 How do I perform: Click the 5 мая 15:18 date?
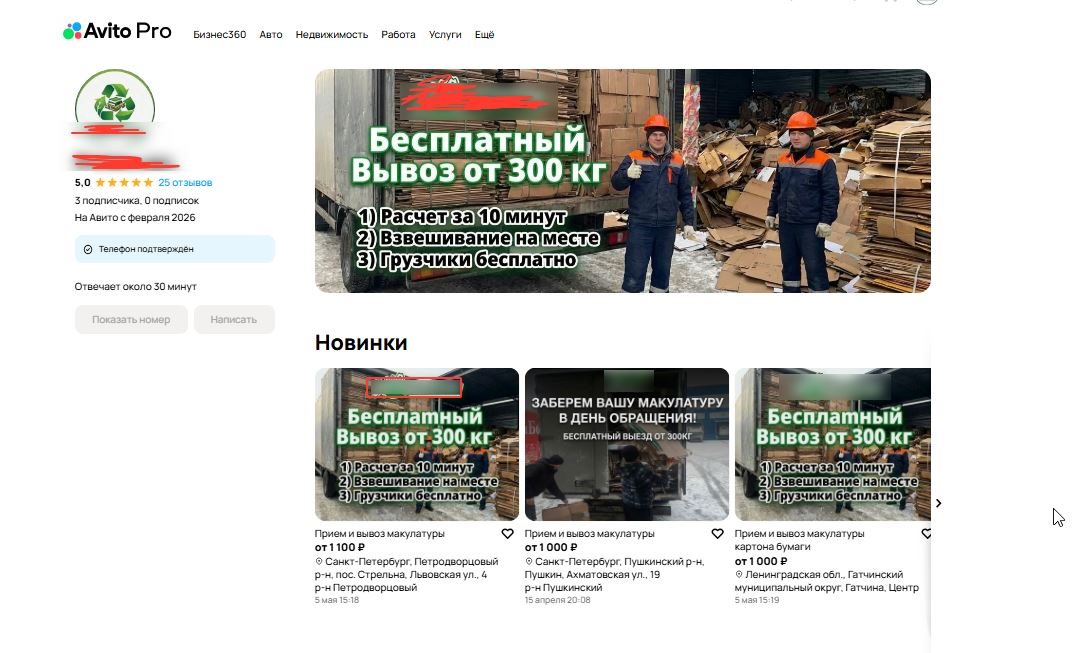(x=337, y=600)
